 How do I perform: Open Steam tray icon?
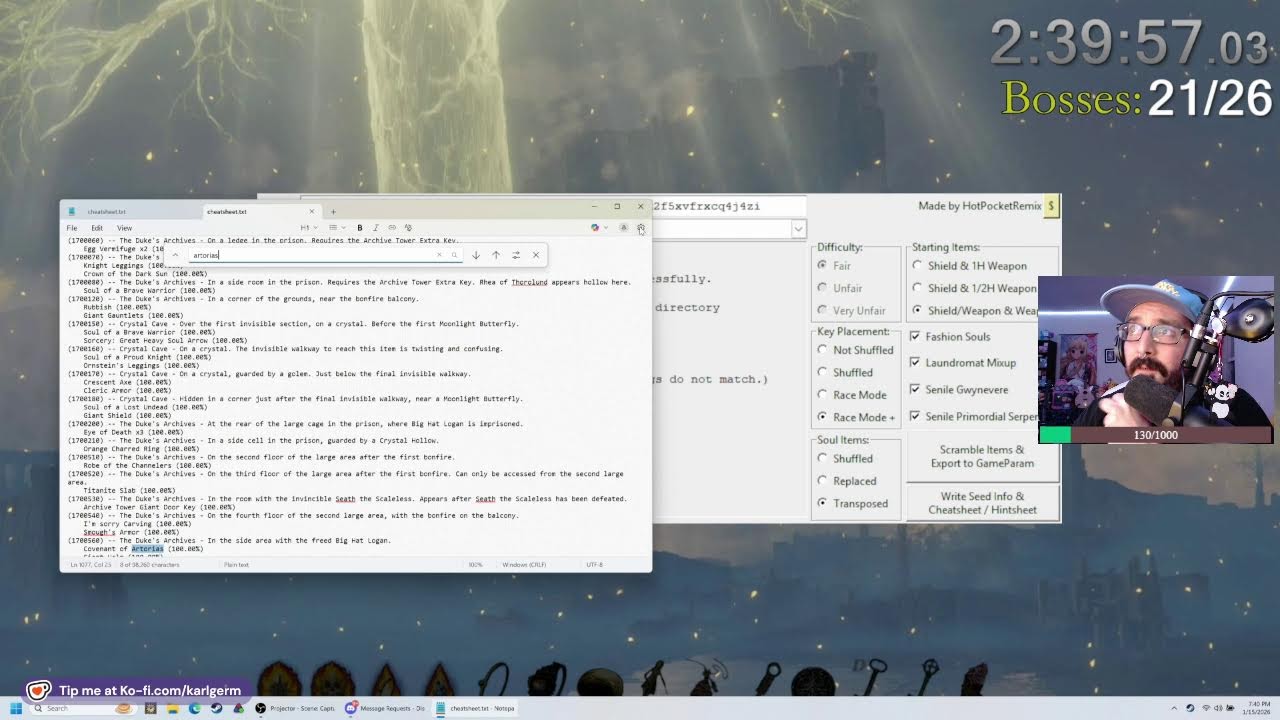point(1190,708)
